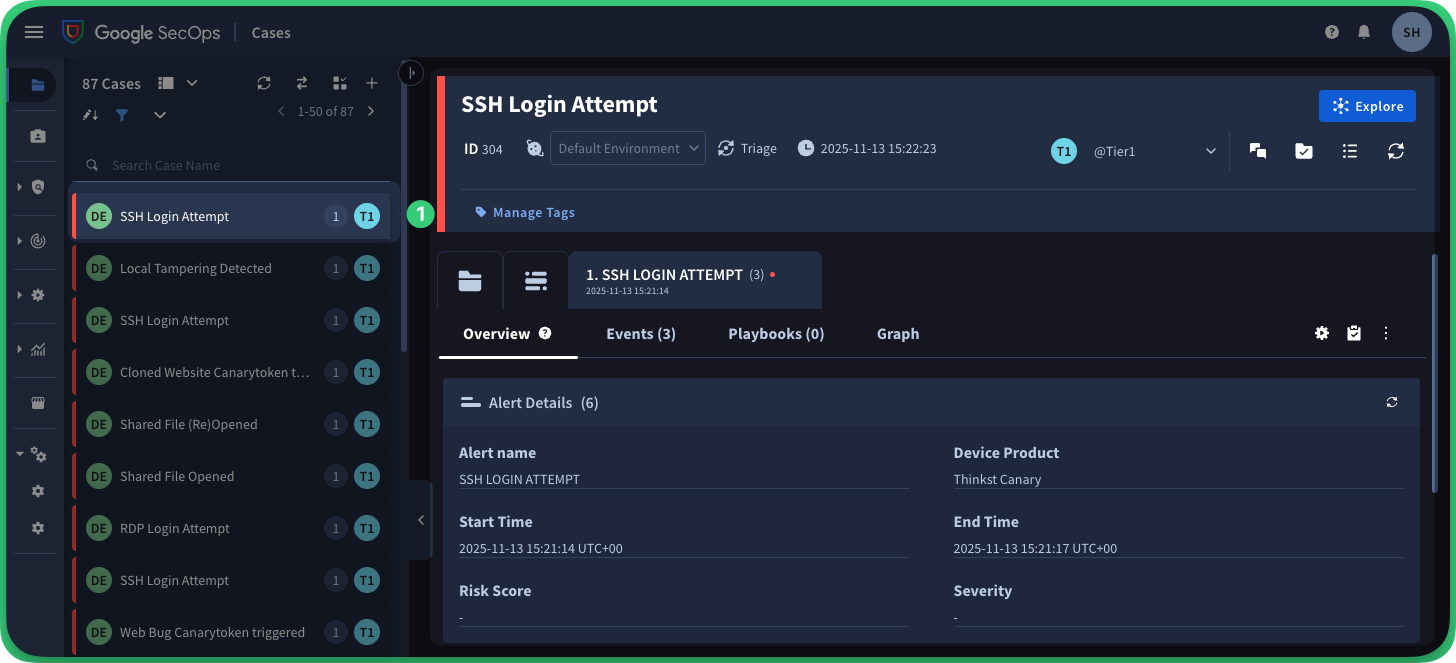The image size is (1456, 663).
Task: Open the Playbooks (0) tab
Action: click(776, 334)
